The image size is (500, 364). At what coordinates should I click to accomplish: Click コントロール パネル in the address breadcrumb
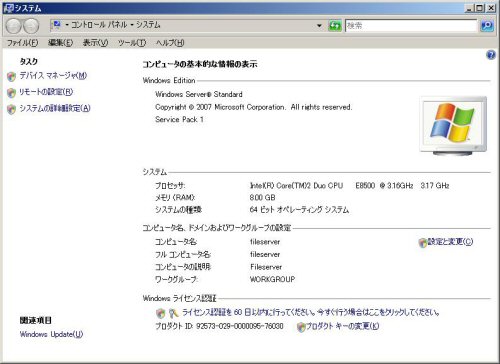pos(99,25)
